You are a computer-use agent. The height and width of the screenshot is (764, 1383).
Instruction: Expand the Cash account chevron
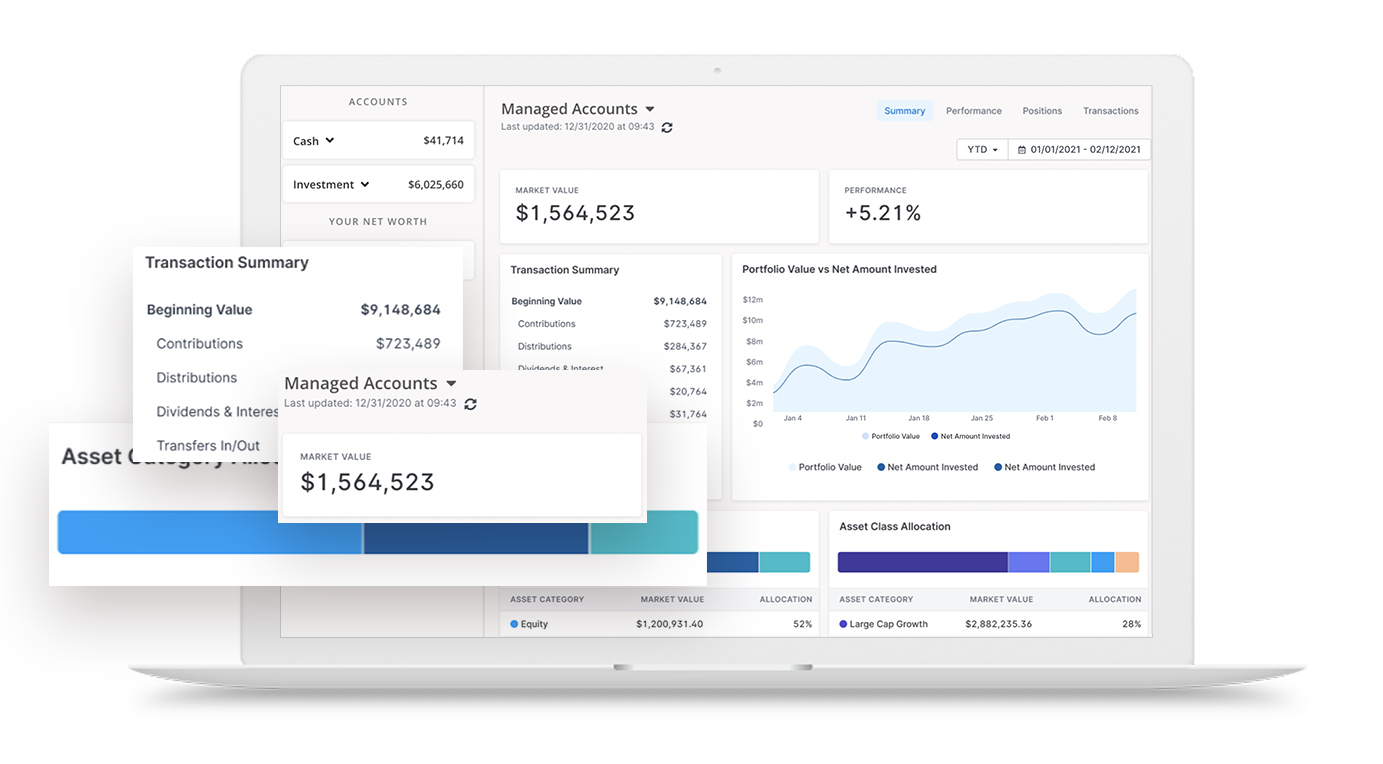[330, 141]
